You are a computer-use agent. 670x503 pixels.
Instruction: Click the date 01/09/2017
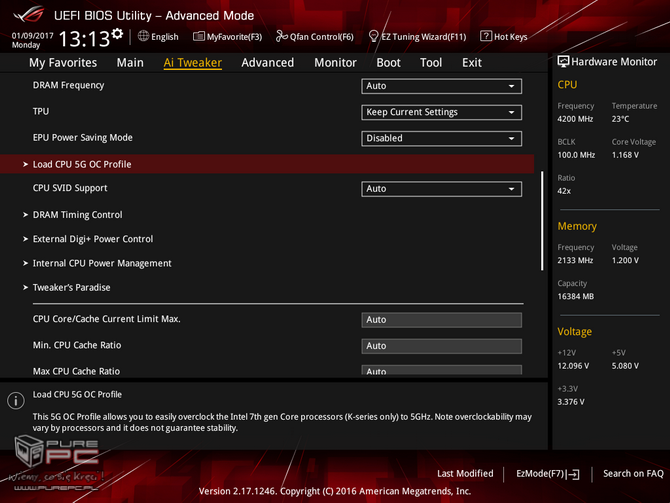(32, 35)
